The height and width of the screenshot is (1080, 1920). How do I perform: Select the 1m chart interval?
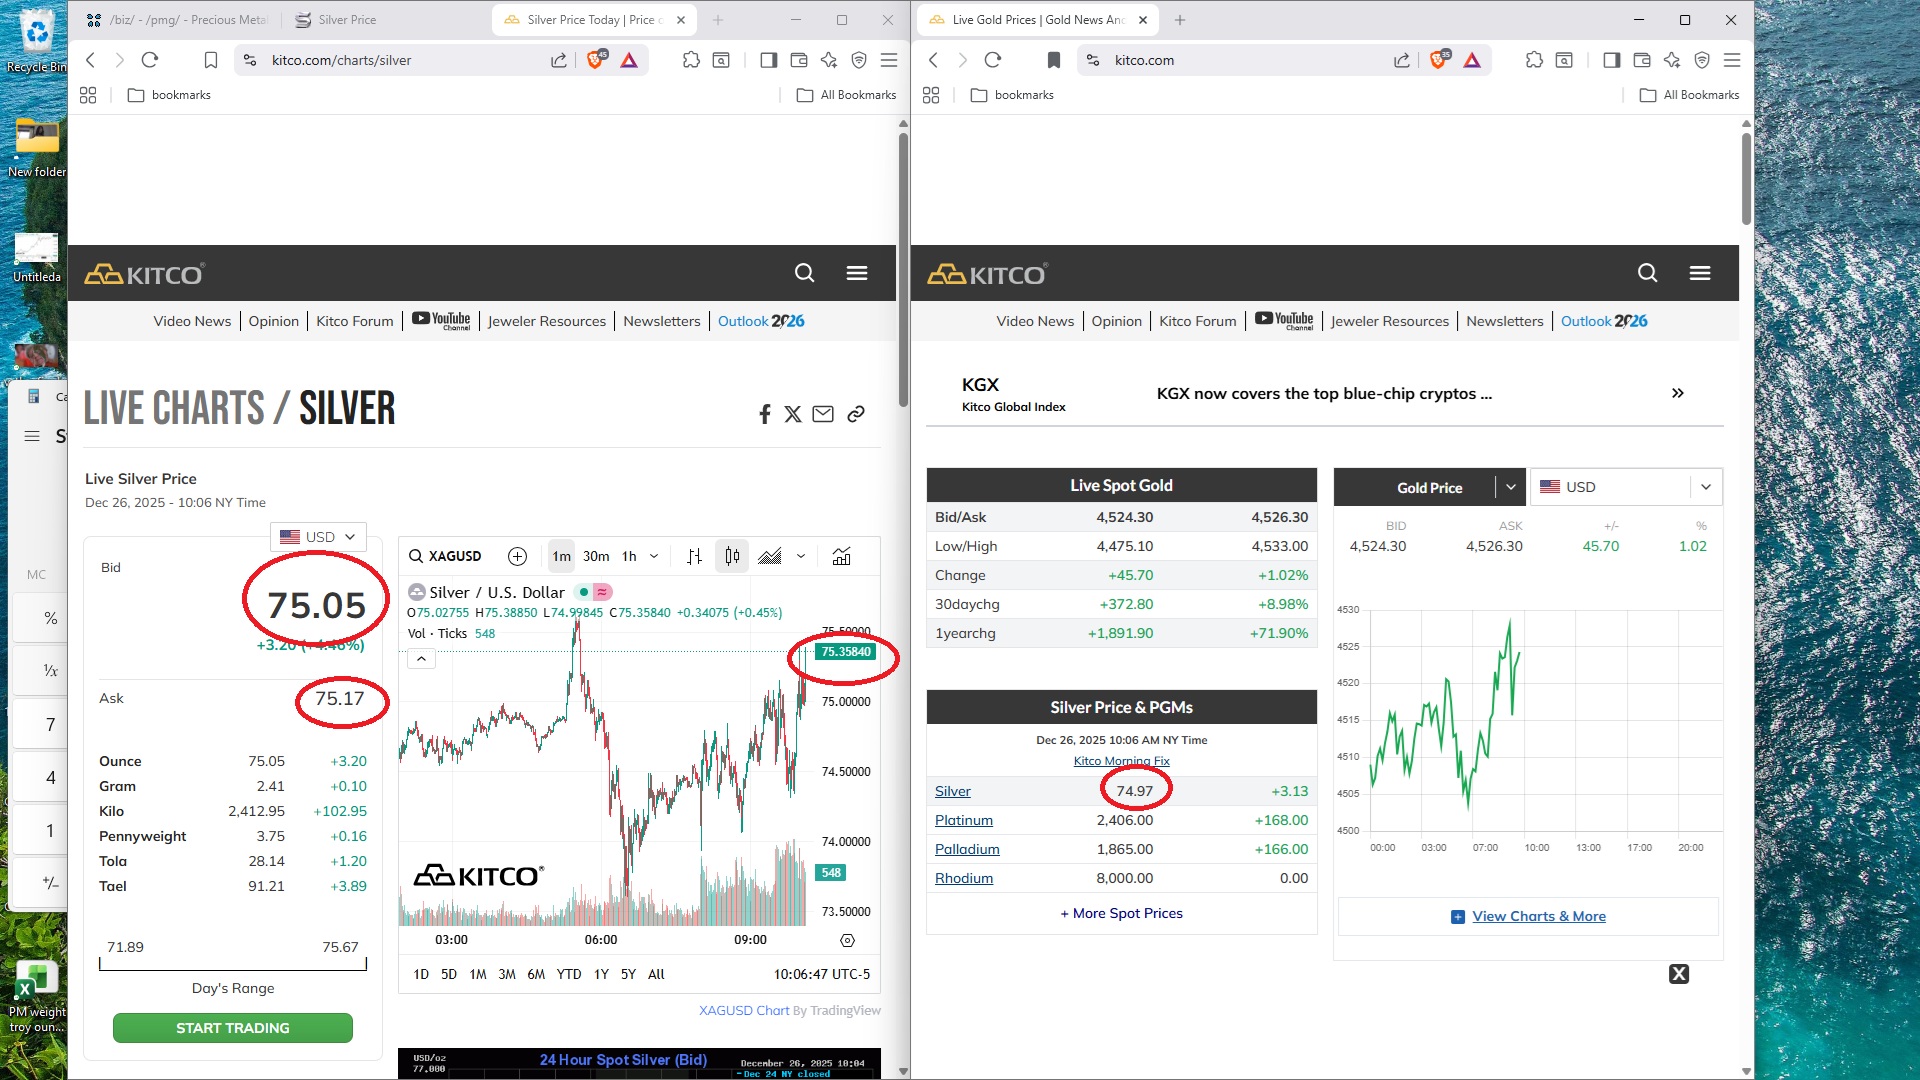point(562,556)
